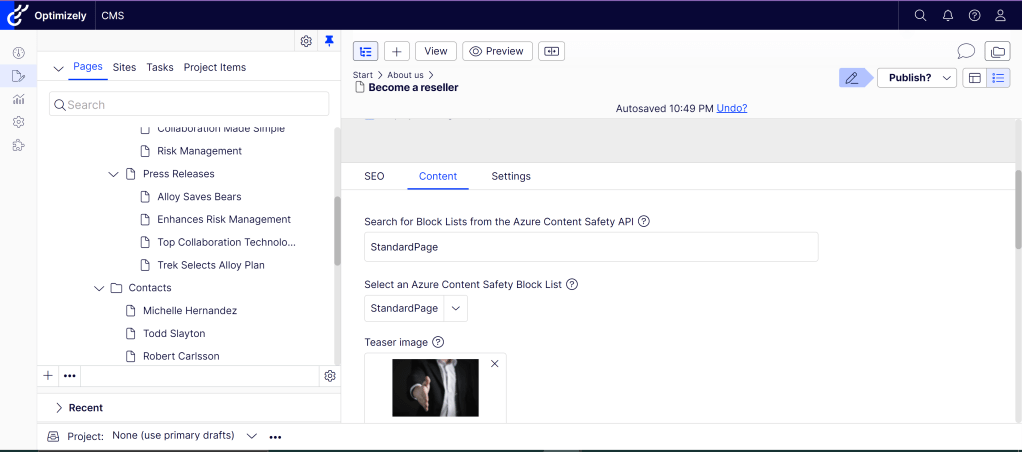Click the page tree Search field
The image size is (1022, 452).
(x=190, y=104)
